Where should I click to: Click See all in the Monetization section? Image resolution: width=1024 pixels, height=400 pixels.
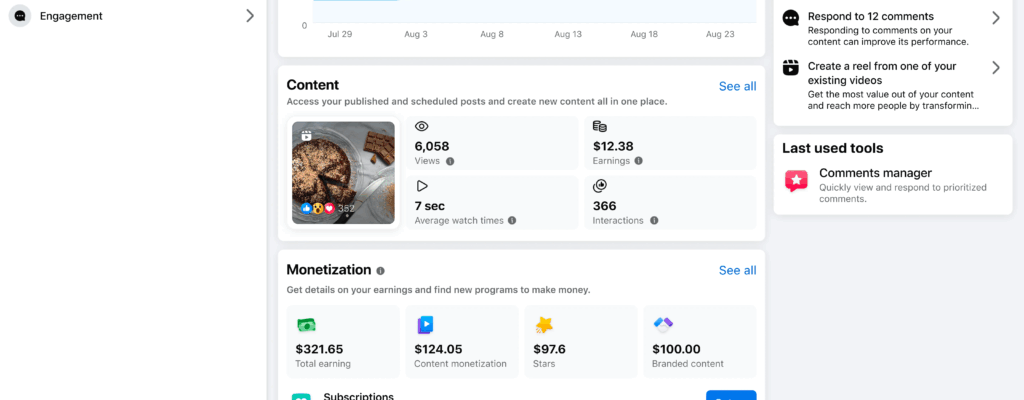737,270
